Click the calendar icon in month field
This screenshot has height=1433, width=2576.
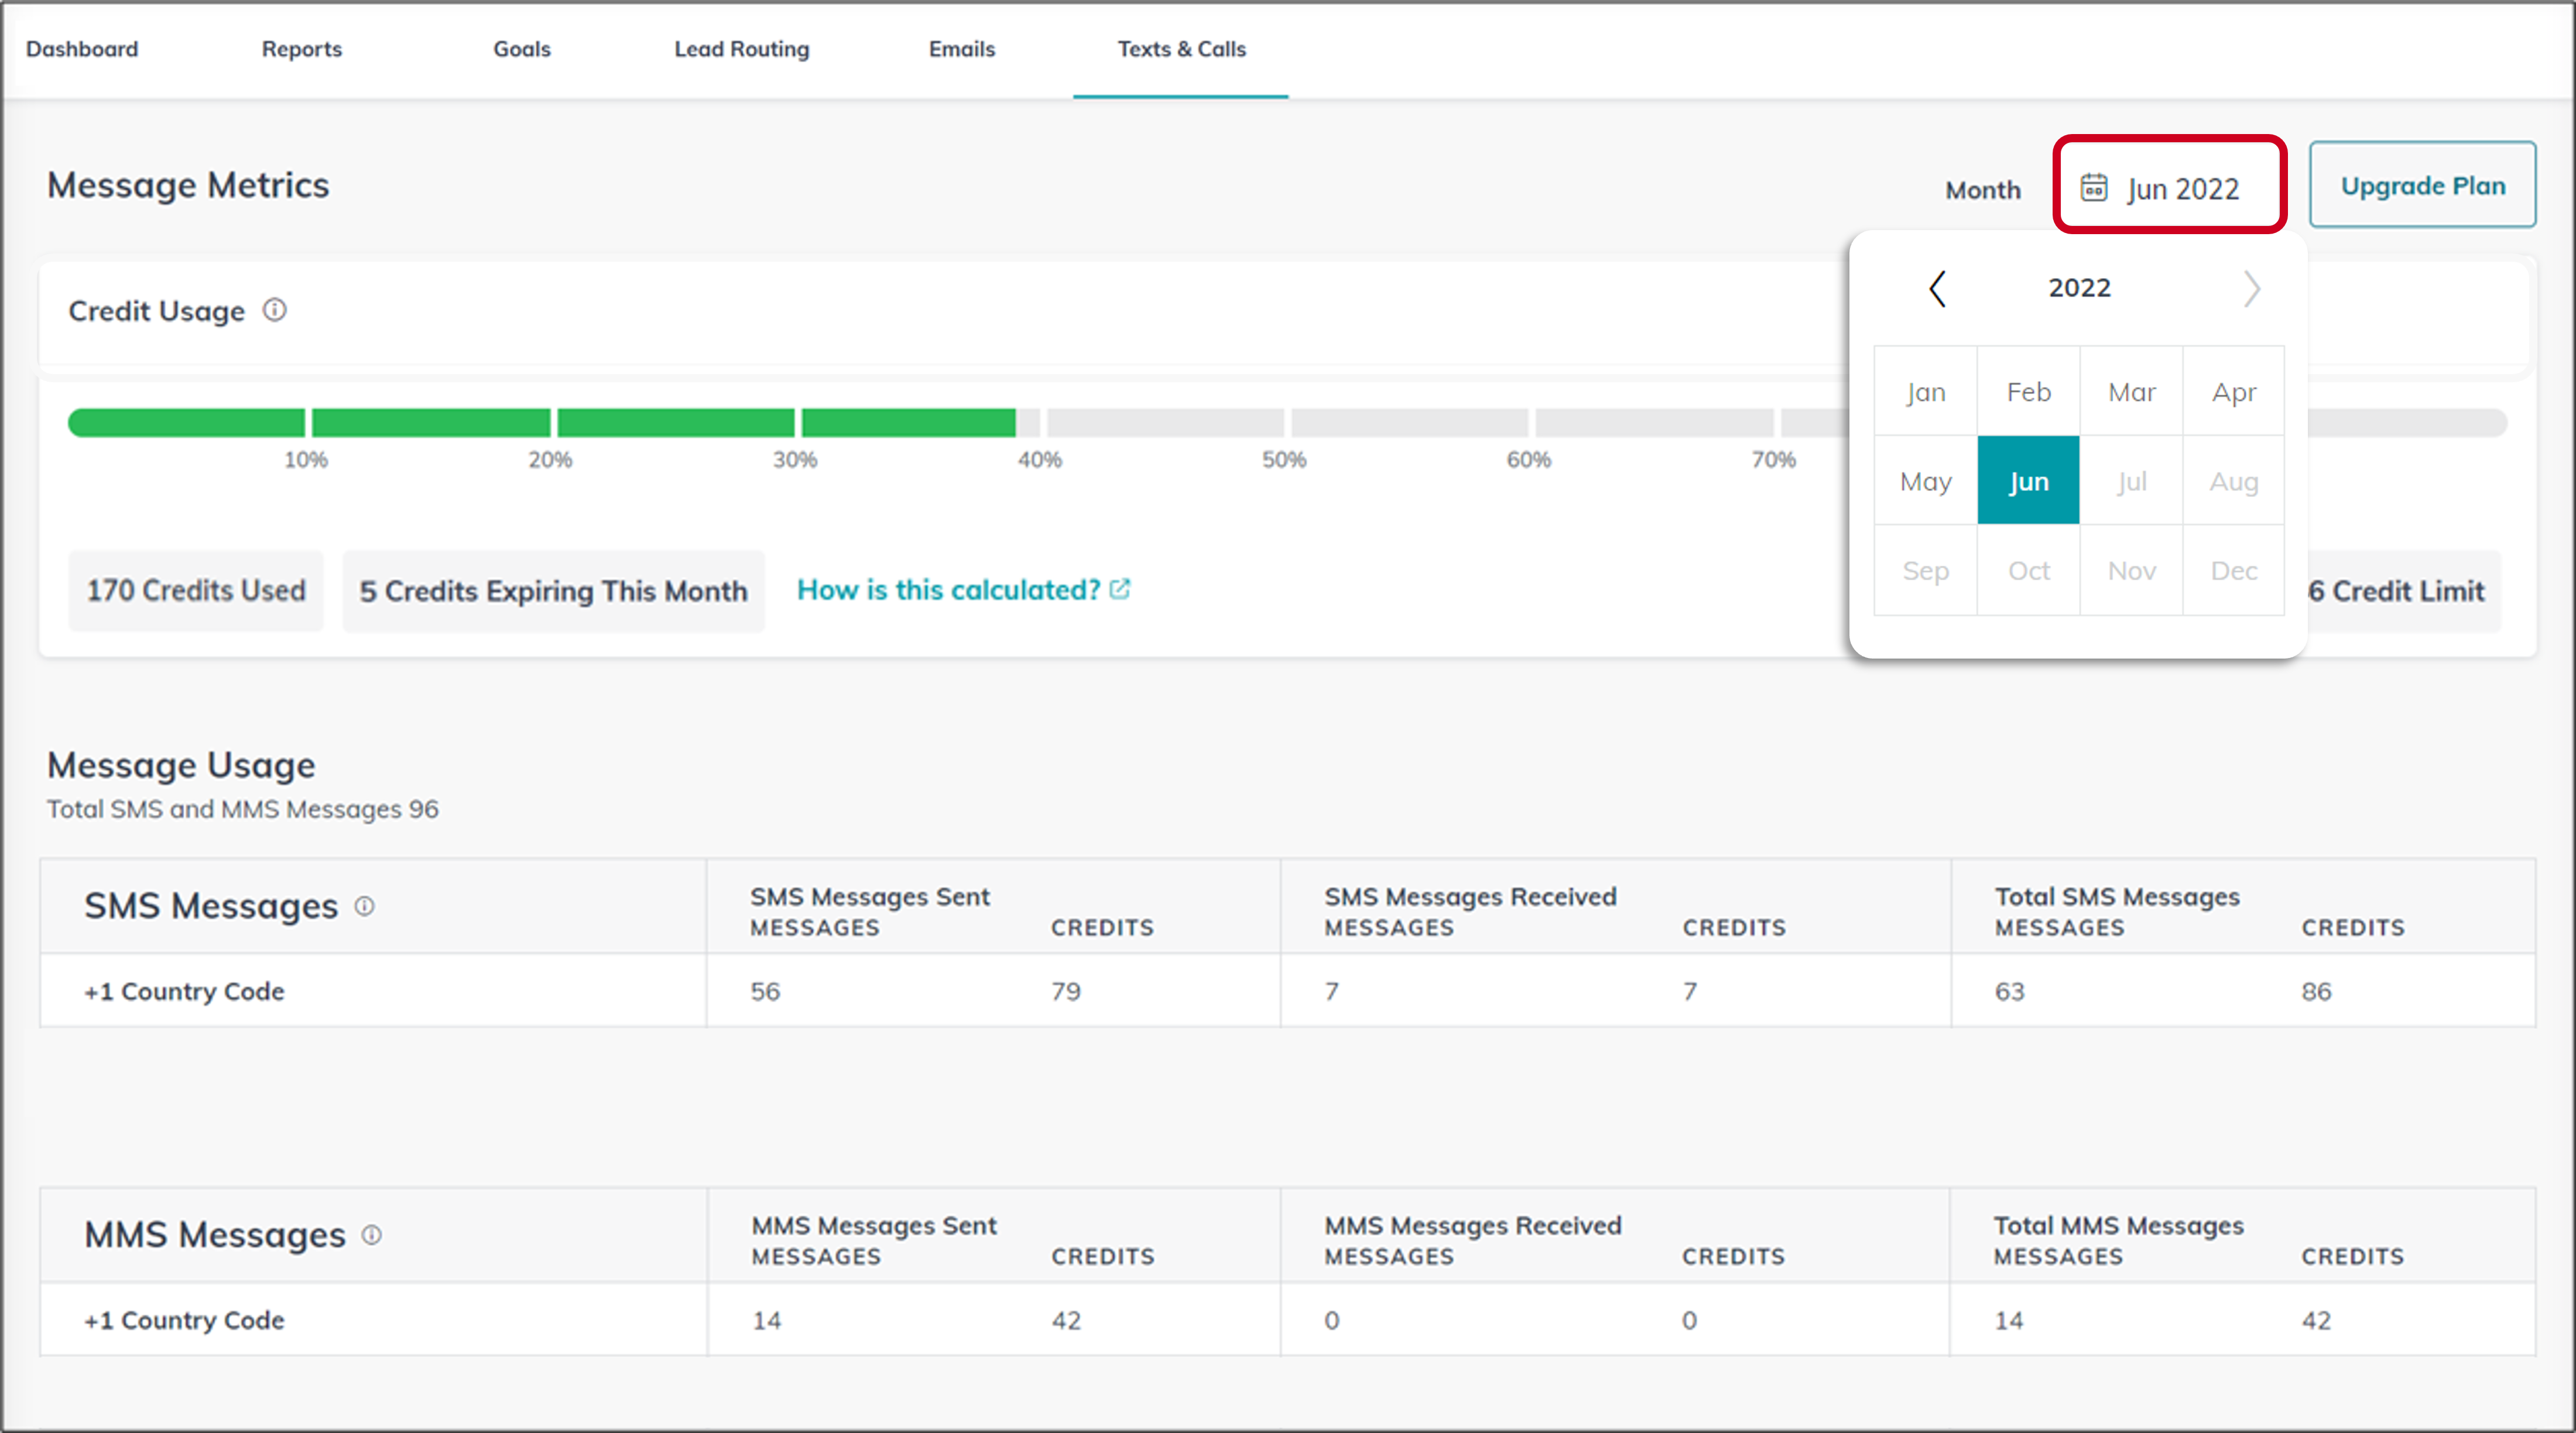(x=2094, y=188)
